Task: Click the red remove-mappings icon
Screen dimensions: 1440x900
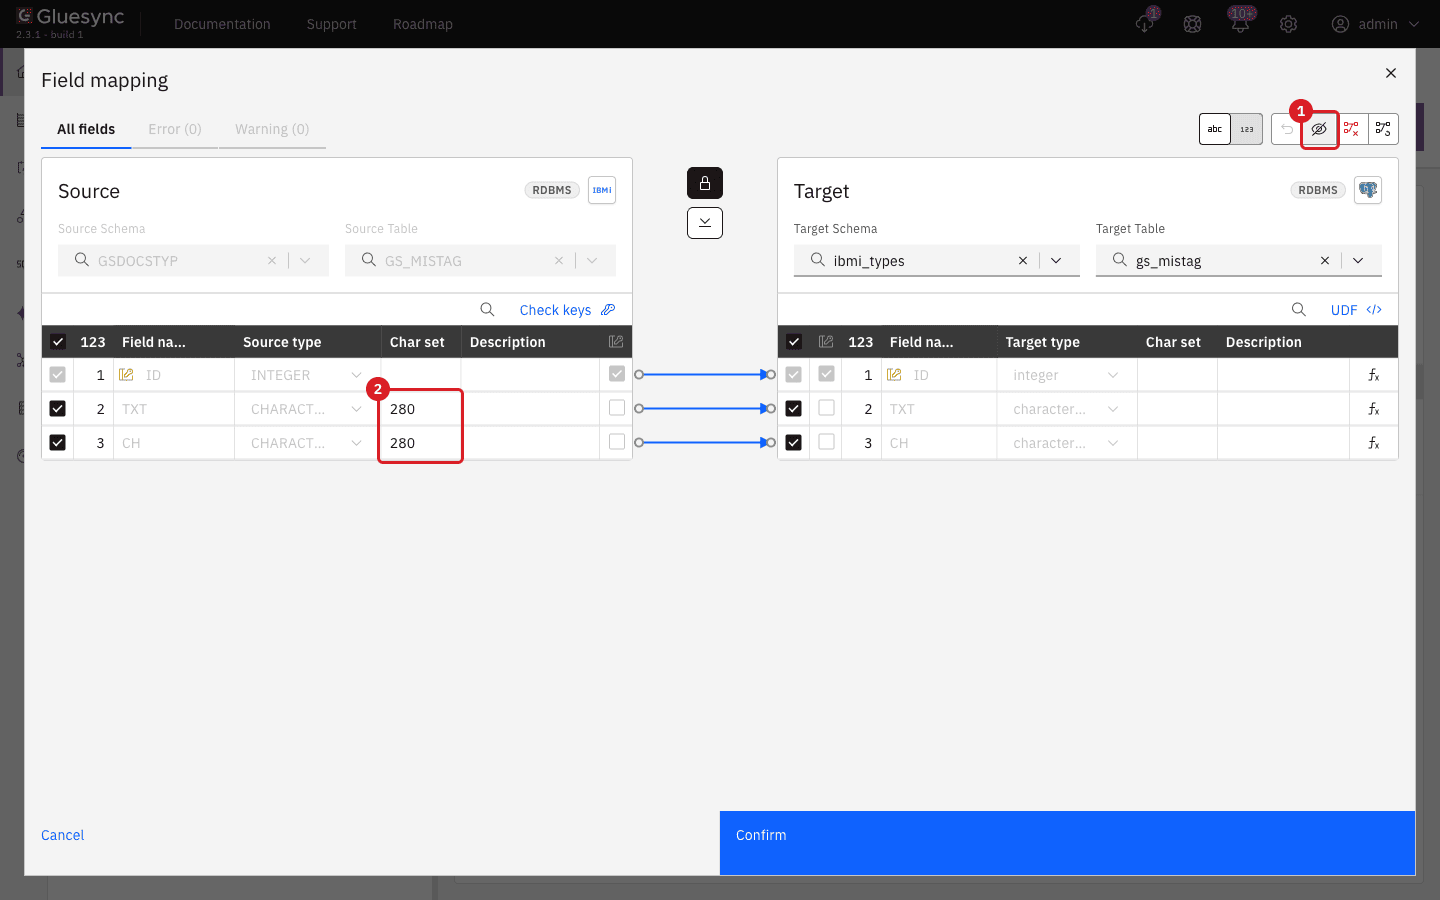Action: [1351, 129]
